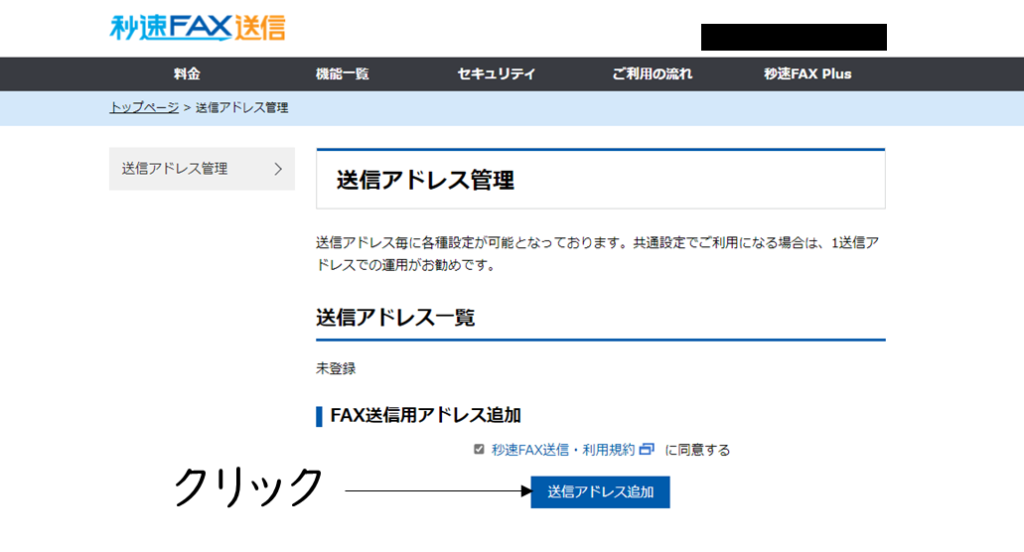1024x552 pixels.
Task: Click the 送信アドレス追加 button
Action: pos(600,492)
